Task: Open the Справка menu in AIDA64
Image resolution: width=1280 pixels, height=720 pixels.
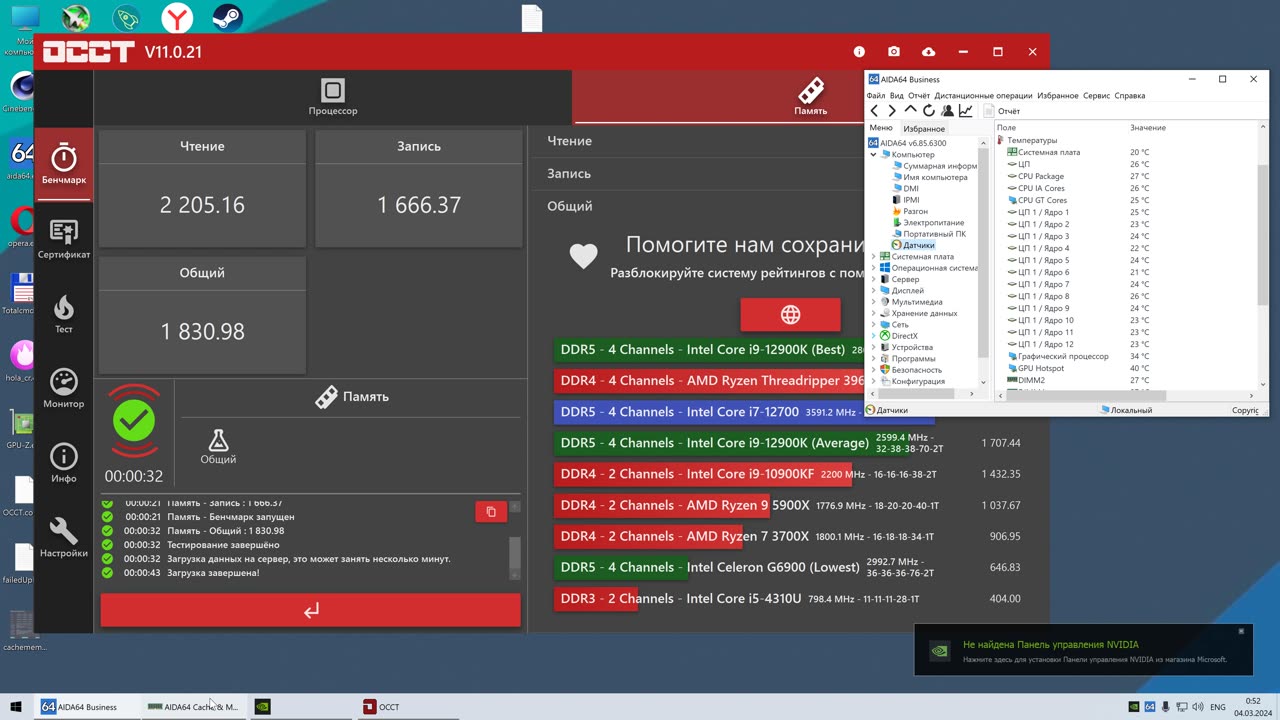Action: [x=1129, y=96]
